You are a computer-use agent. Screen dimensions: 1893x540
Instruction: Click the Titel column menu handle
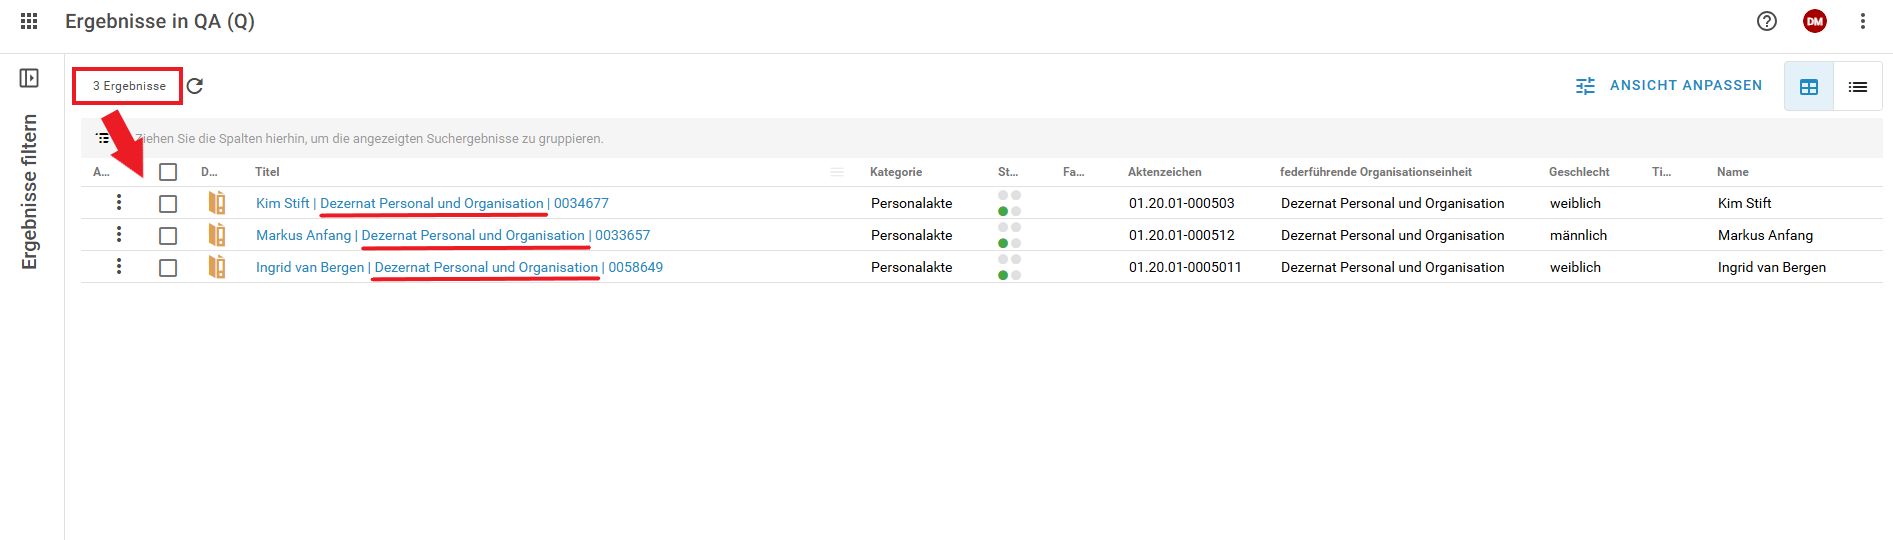837,172
